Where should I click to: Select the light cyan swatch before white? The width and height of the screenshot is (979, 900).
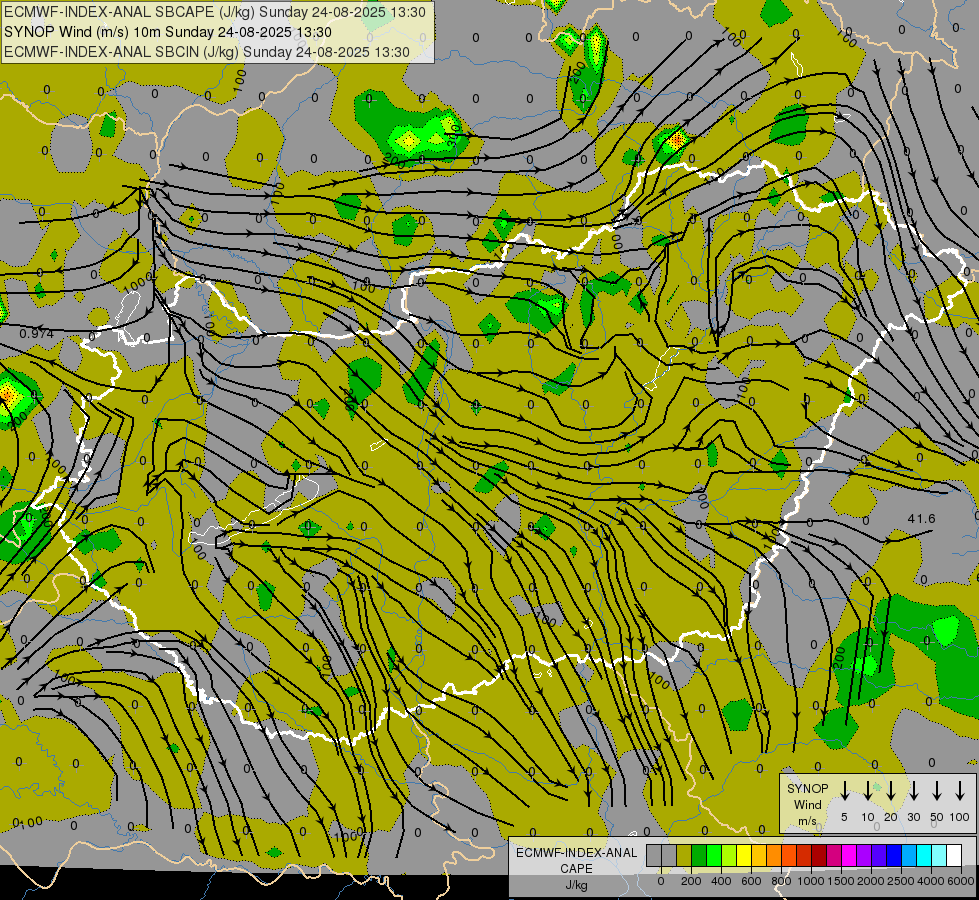click(x=939, y=855)
